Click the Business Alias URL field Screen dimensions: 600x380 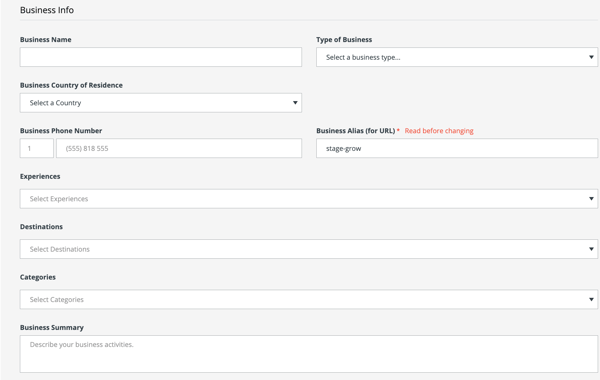tap(457, 148)
